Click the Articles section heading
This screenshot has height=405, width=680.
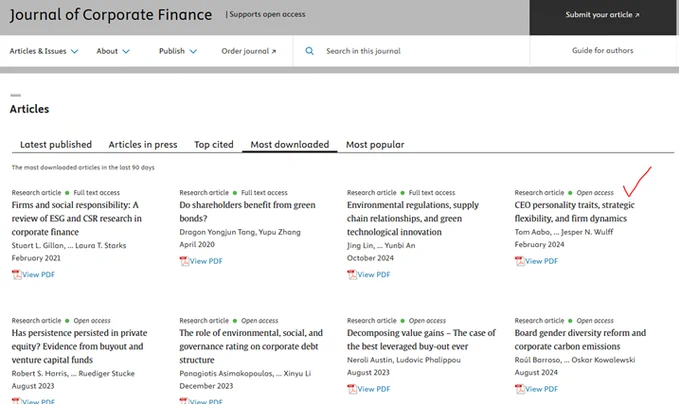pyautogui.click(x=29, y=109)
